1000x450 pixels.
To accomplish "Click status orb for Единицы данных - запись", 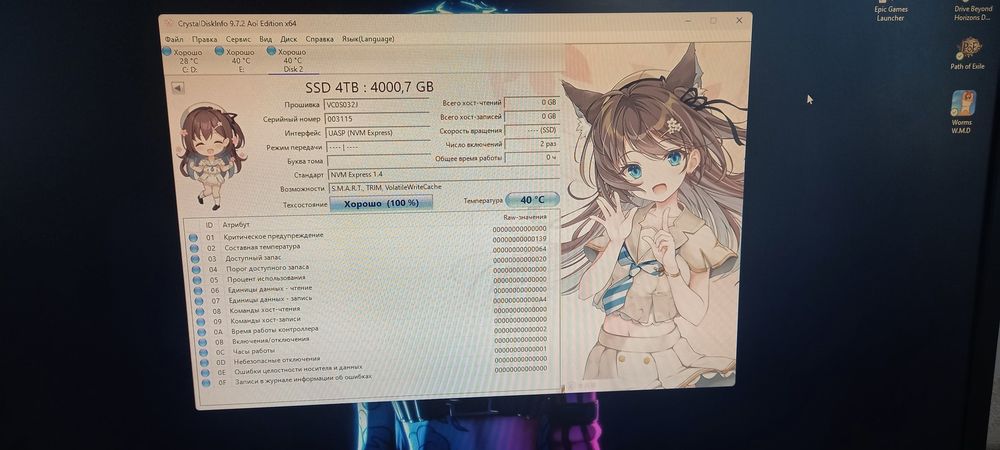I will click(198, 301).
